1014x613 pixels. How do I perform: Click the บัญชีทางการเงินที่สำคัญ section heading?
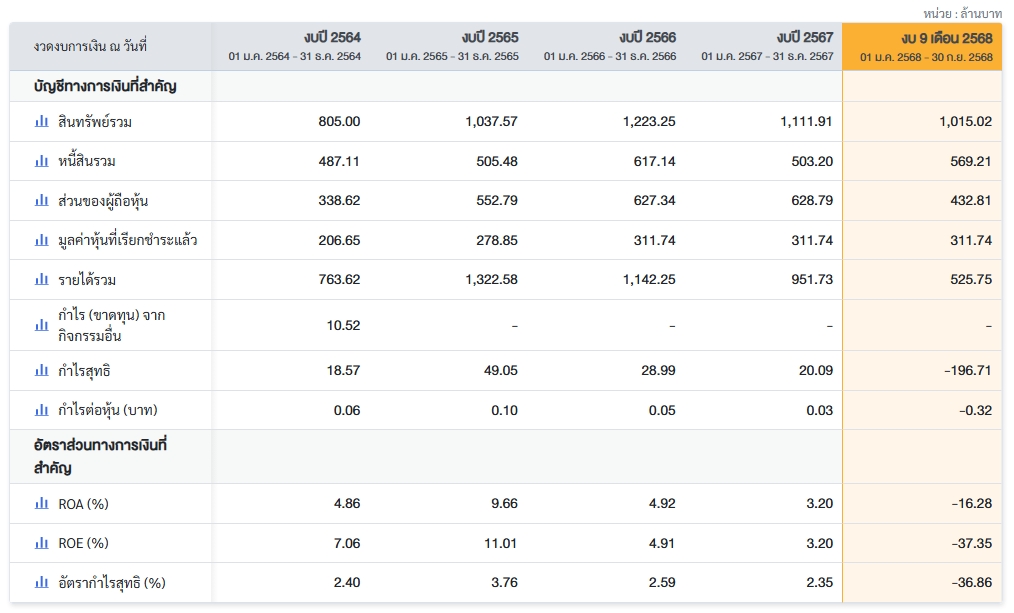point(105,86)
